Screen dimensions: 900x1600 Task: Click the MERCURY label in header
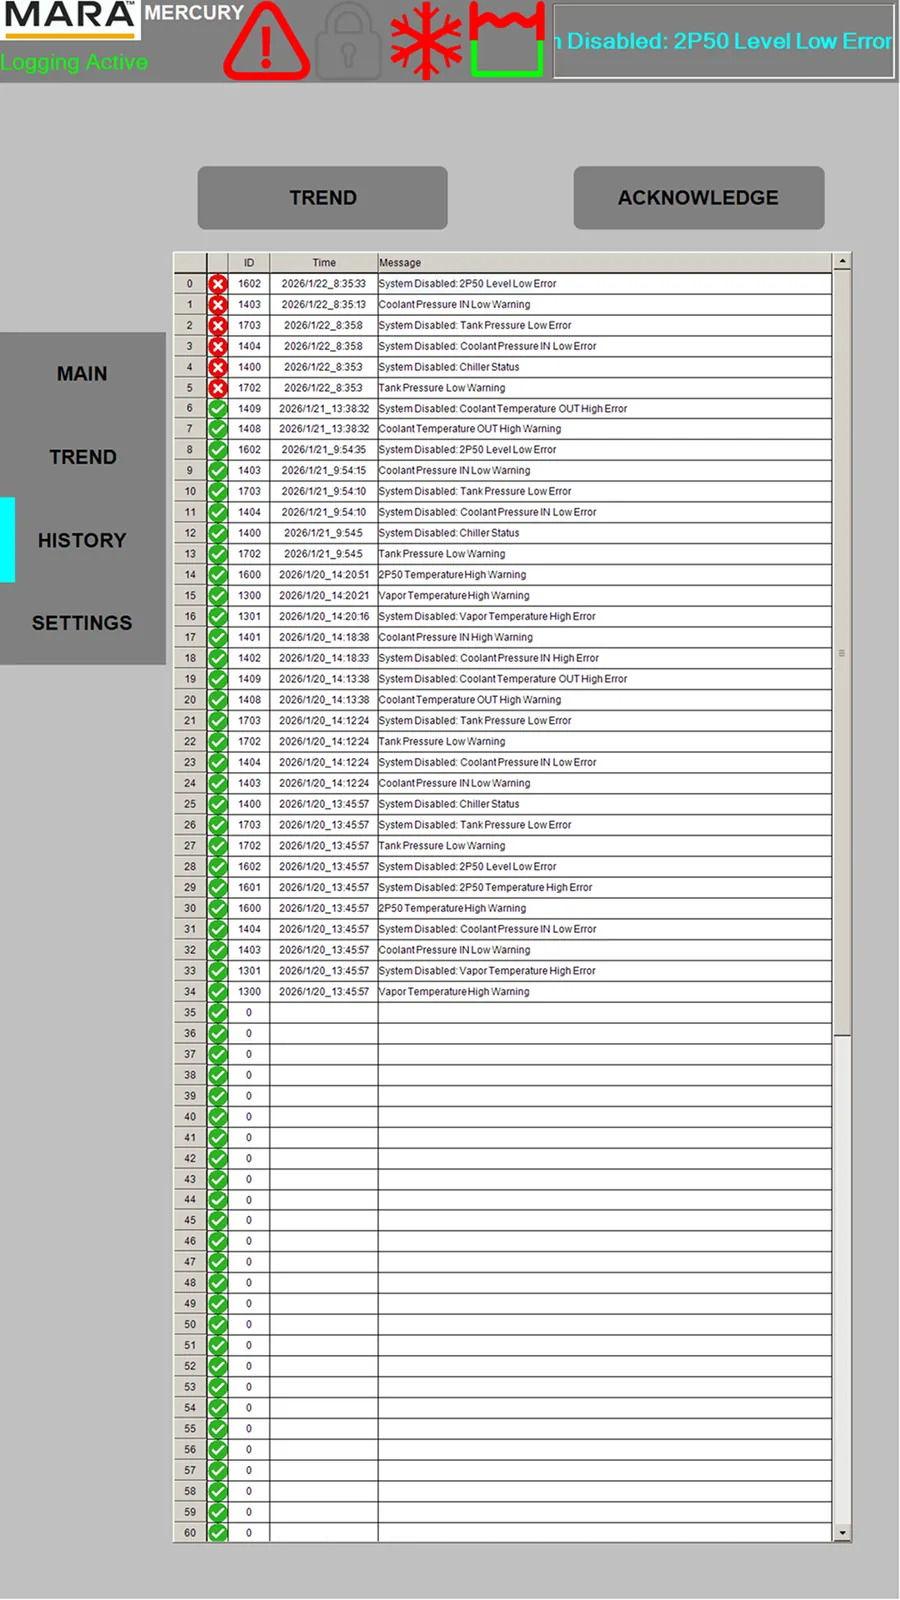[x=194, y=13]
